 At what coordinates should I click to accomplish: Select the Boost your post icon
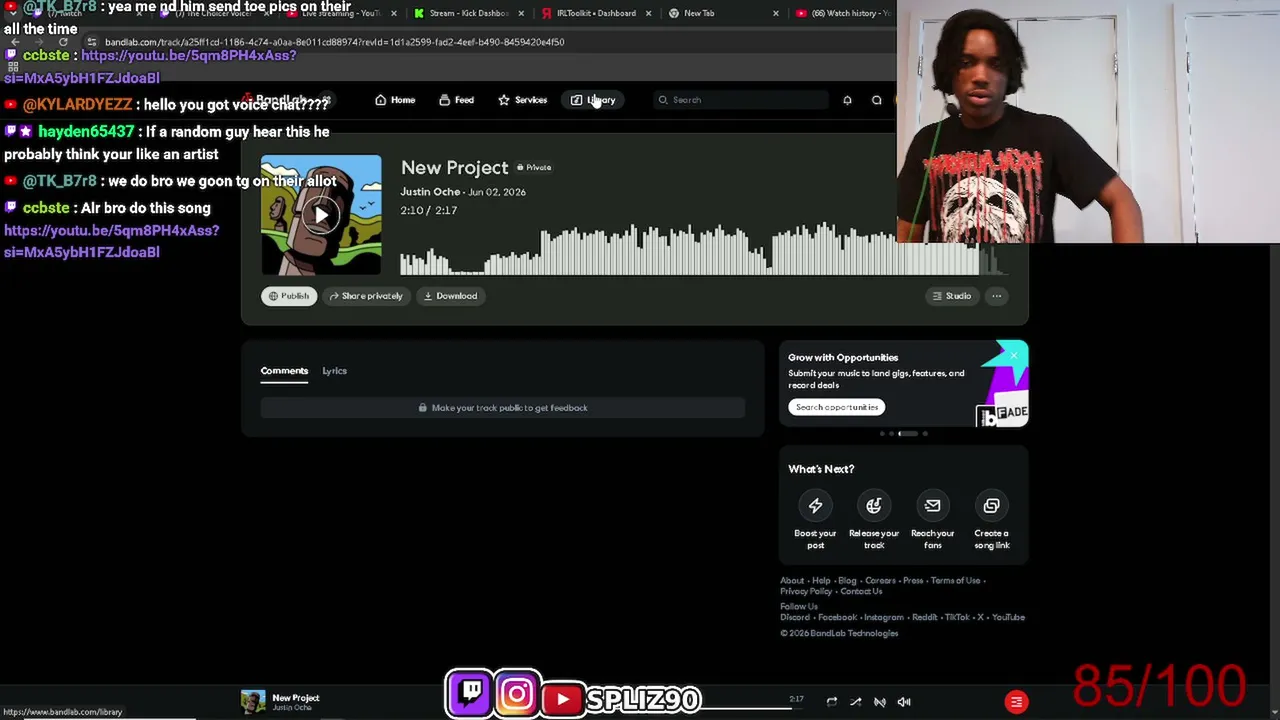(x=815, y=506)
